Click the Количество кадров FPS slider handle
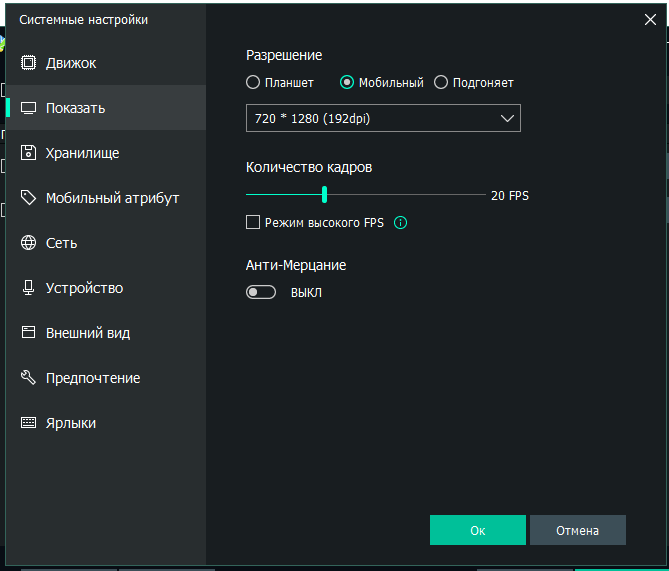Screen dimensions: 669x571 pos(324,195)
